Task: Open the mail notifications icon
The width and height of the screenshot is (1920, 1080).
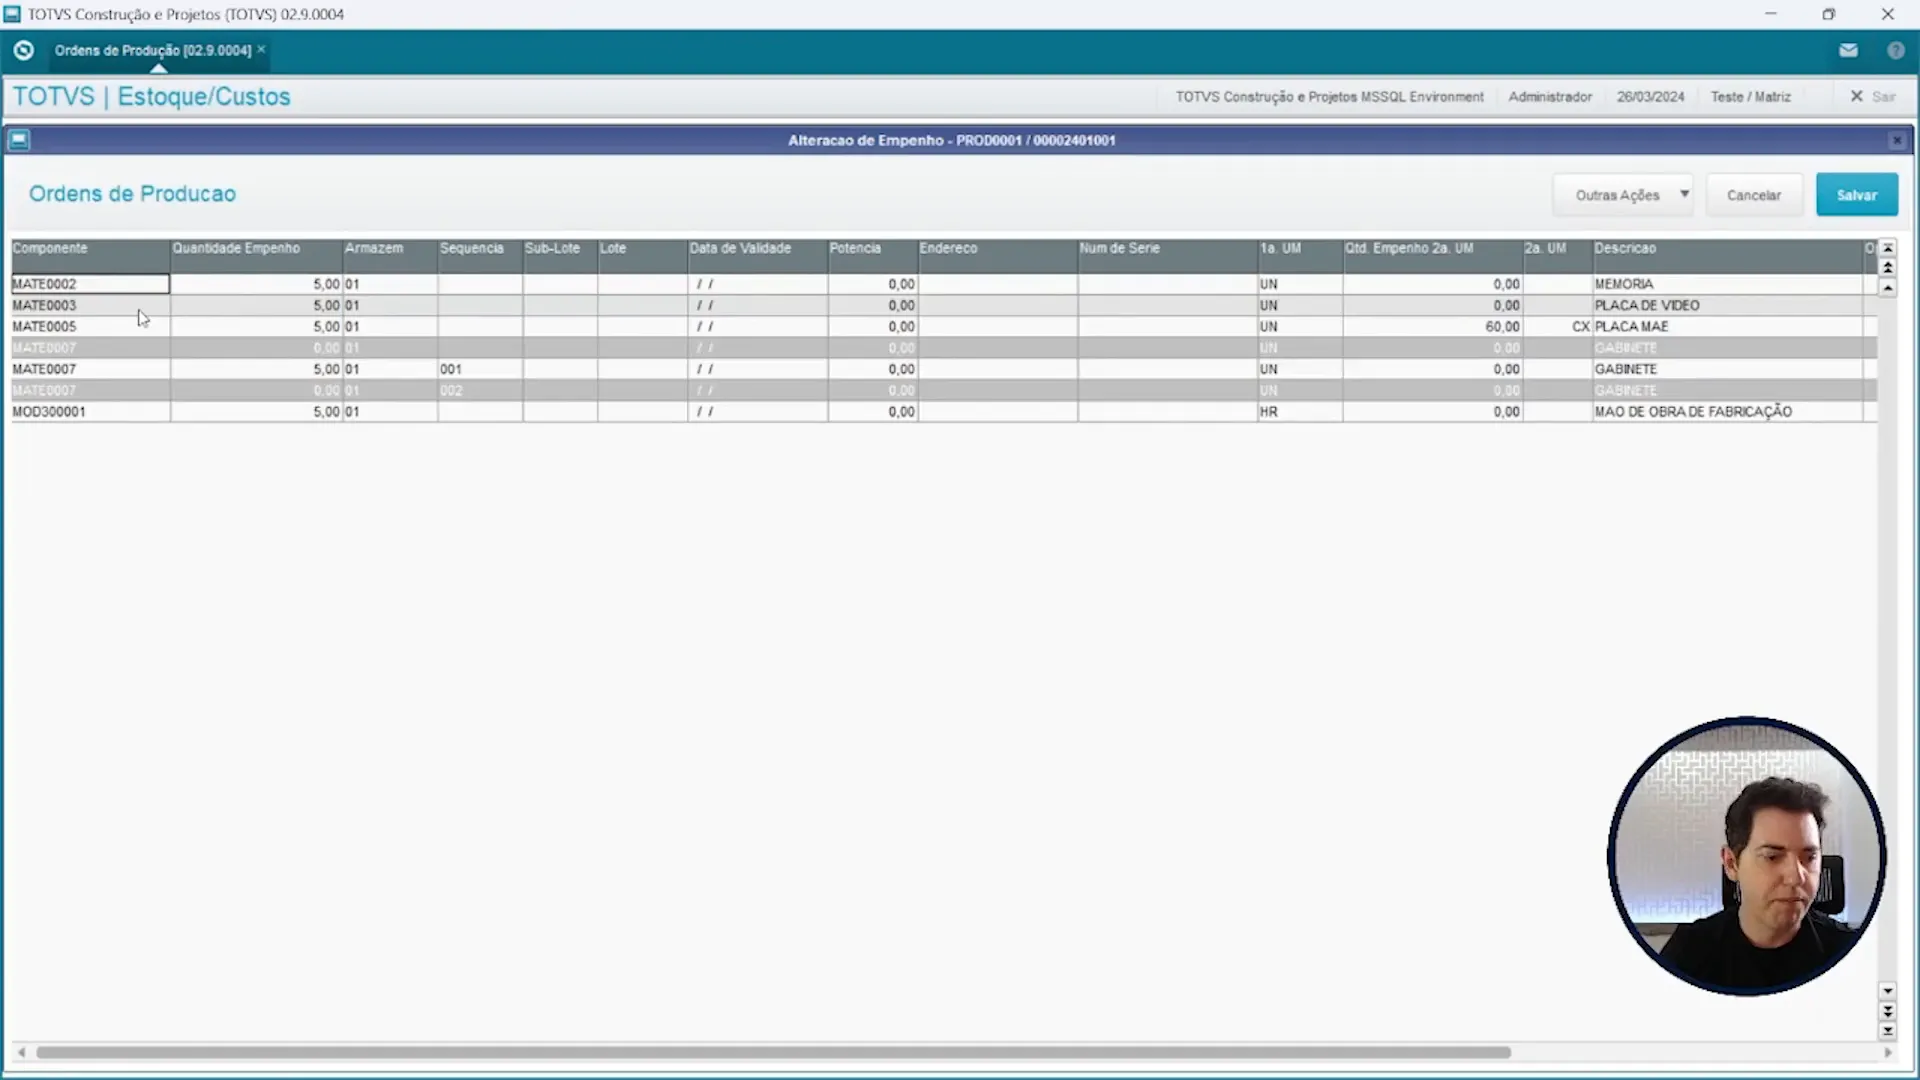Action: (1848, 49)
